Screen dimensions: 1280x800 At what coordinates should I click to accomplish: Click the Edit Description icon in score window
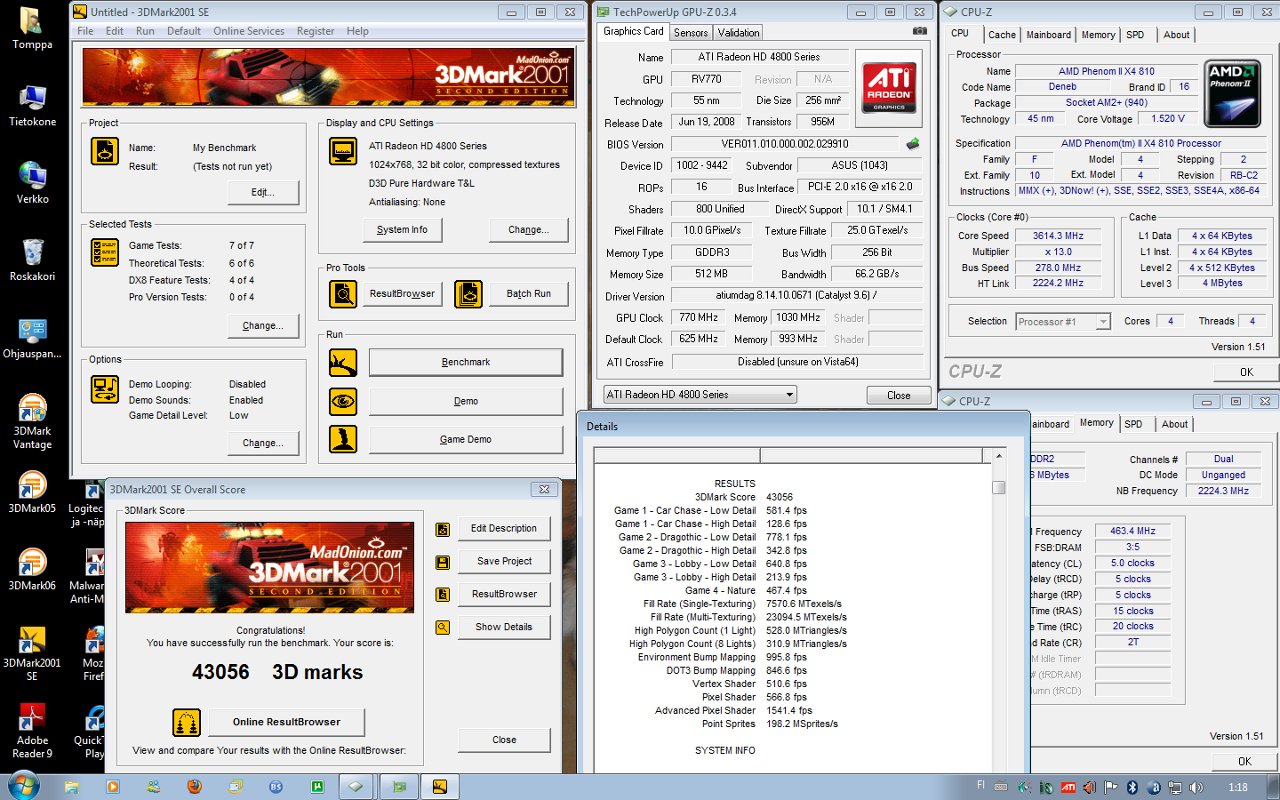click(x=443, y=529)
